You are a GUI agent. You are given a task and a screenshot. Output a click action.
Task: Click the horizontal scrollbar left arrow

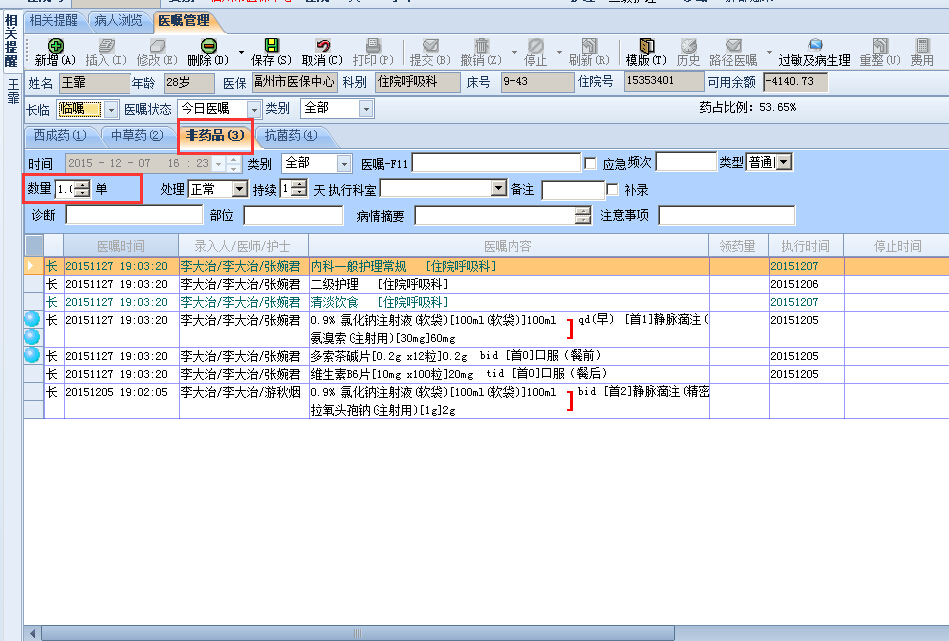[x=32, y=633]
